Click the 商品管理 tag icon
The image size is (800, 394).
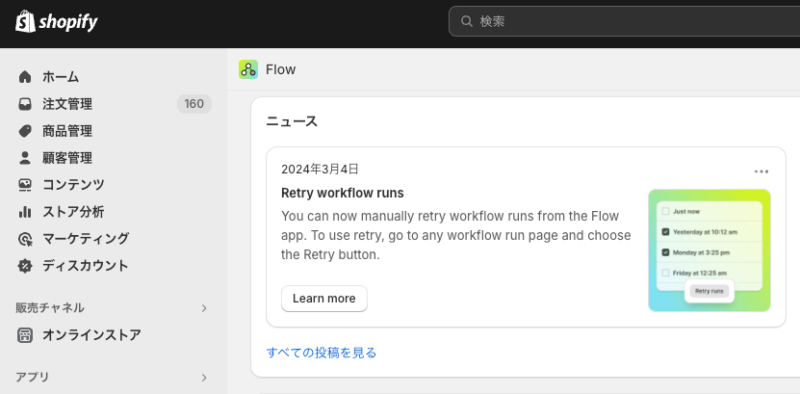24,131
